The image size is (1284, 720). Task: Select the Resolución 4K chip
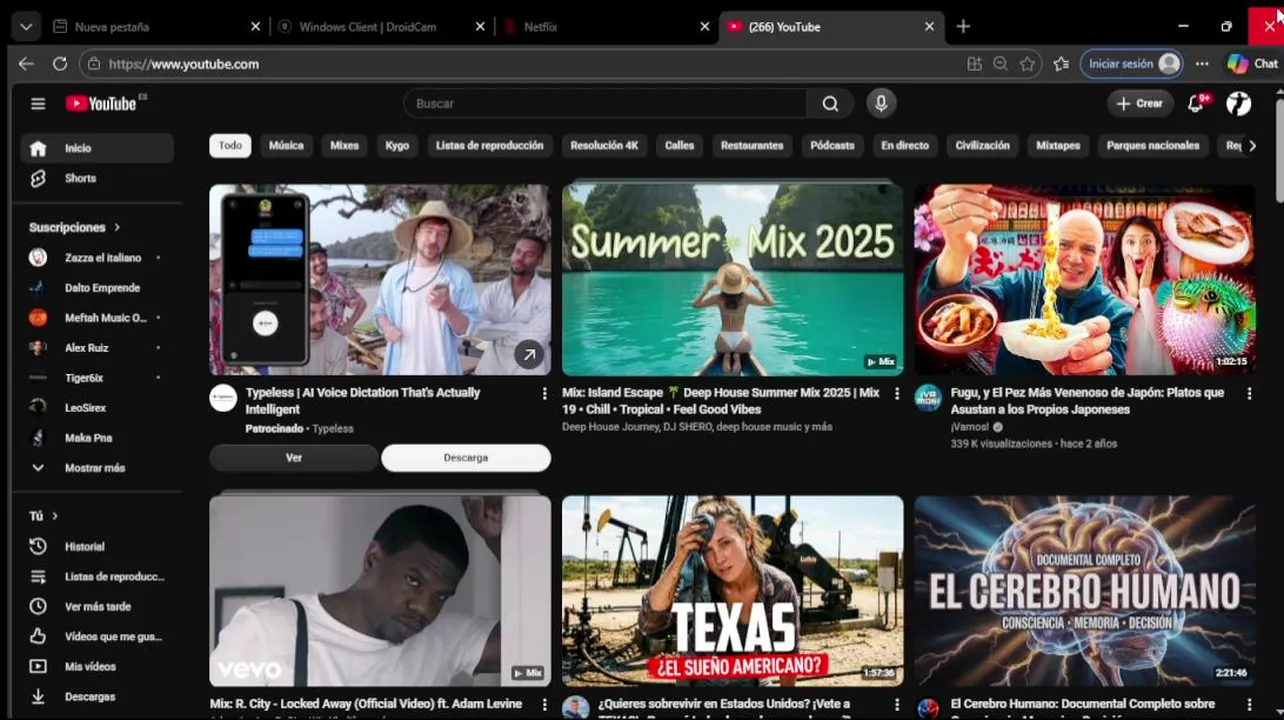tap(604, 146)
